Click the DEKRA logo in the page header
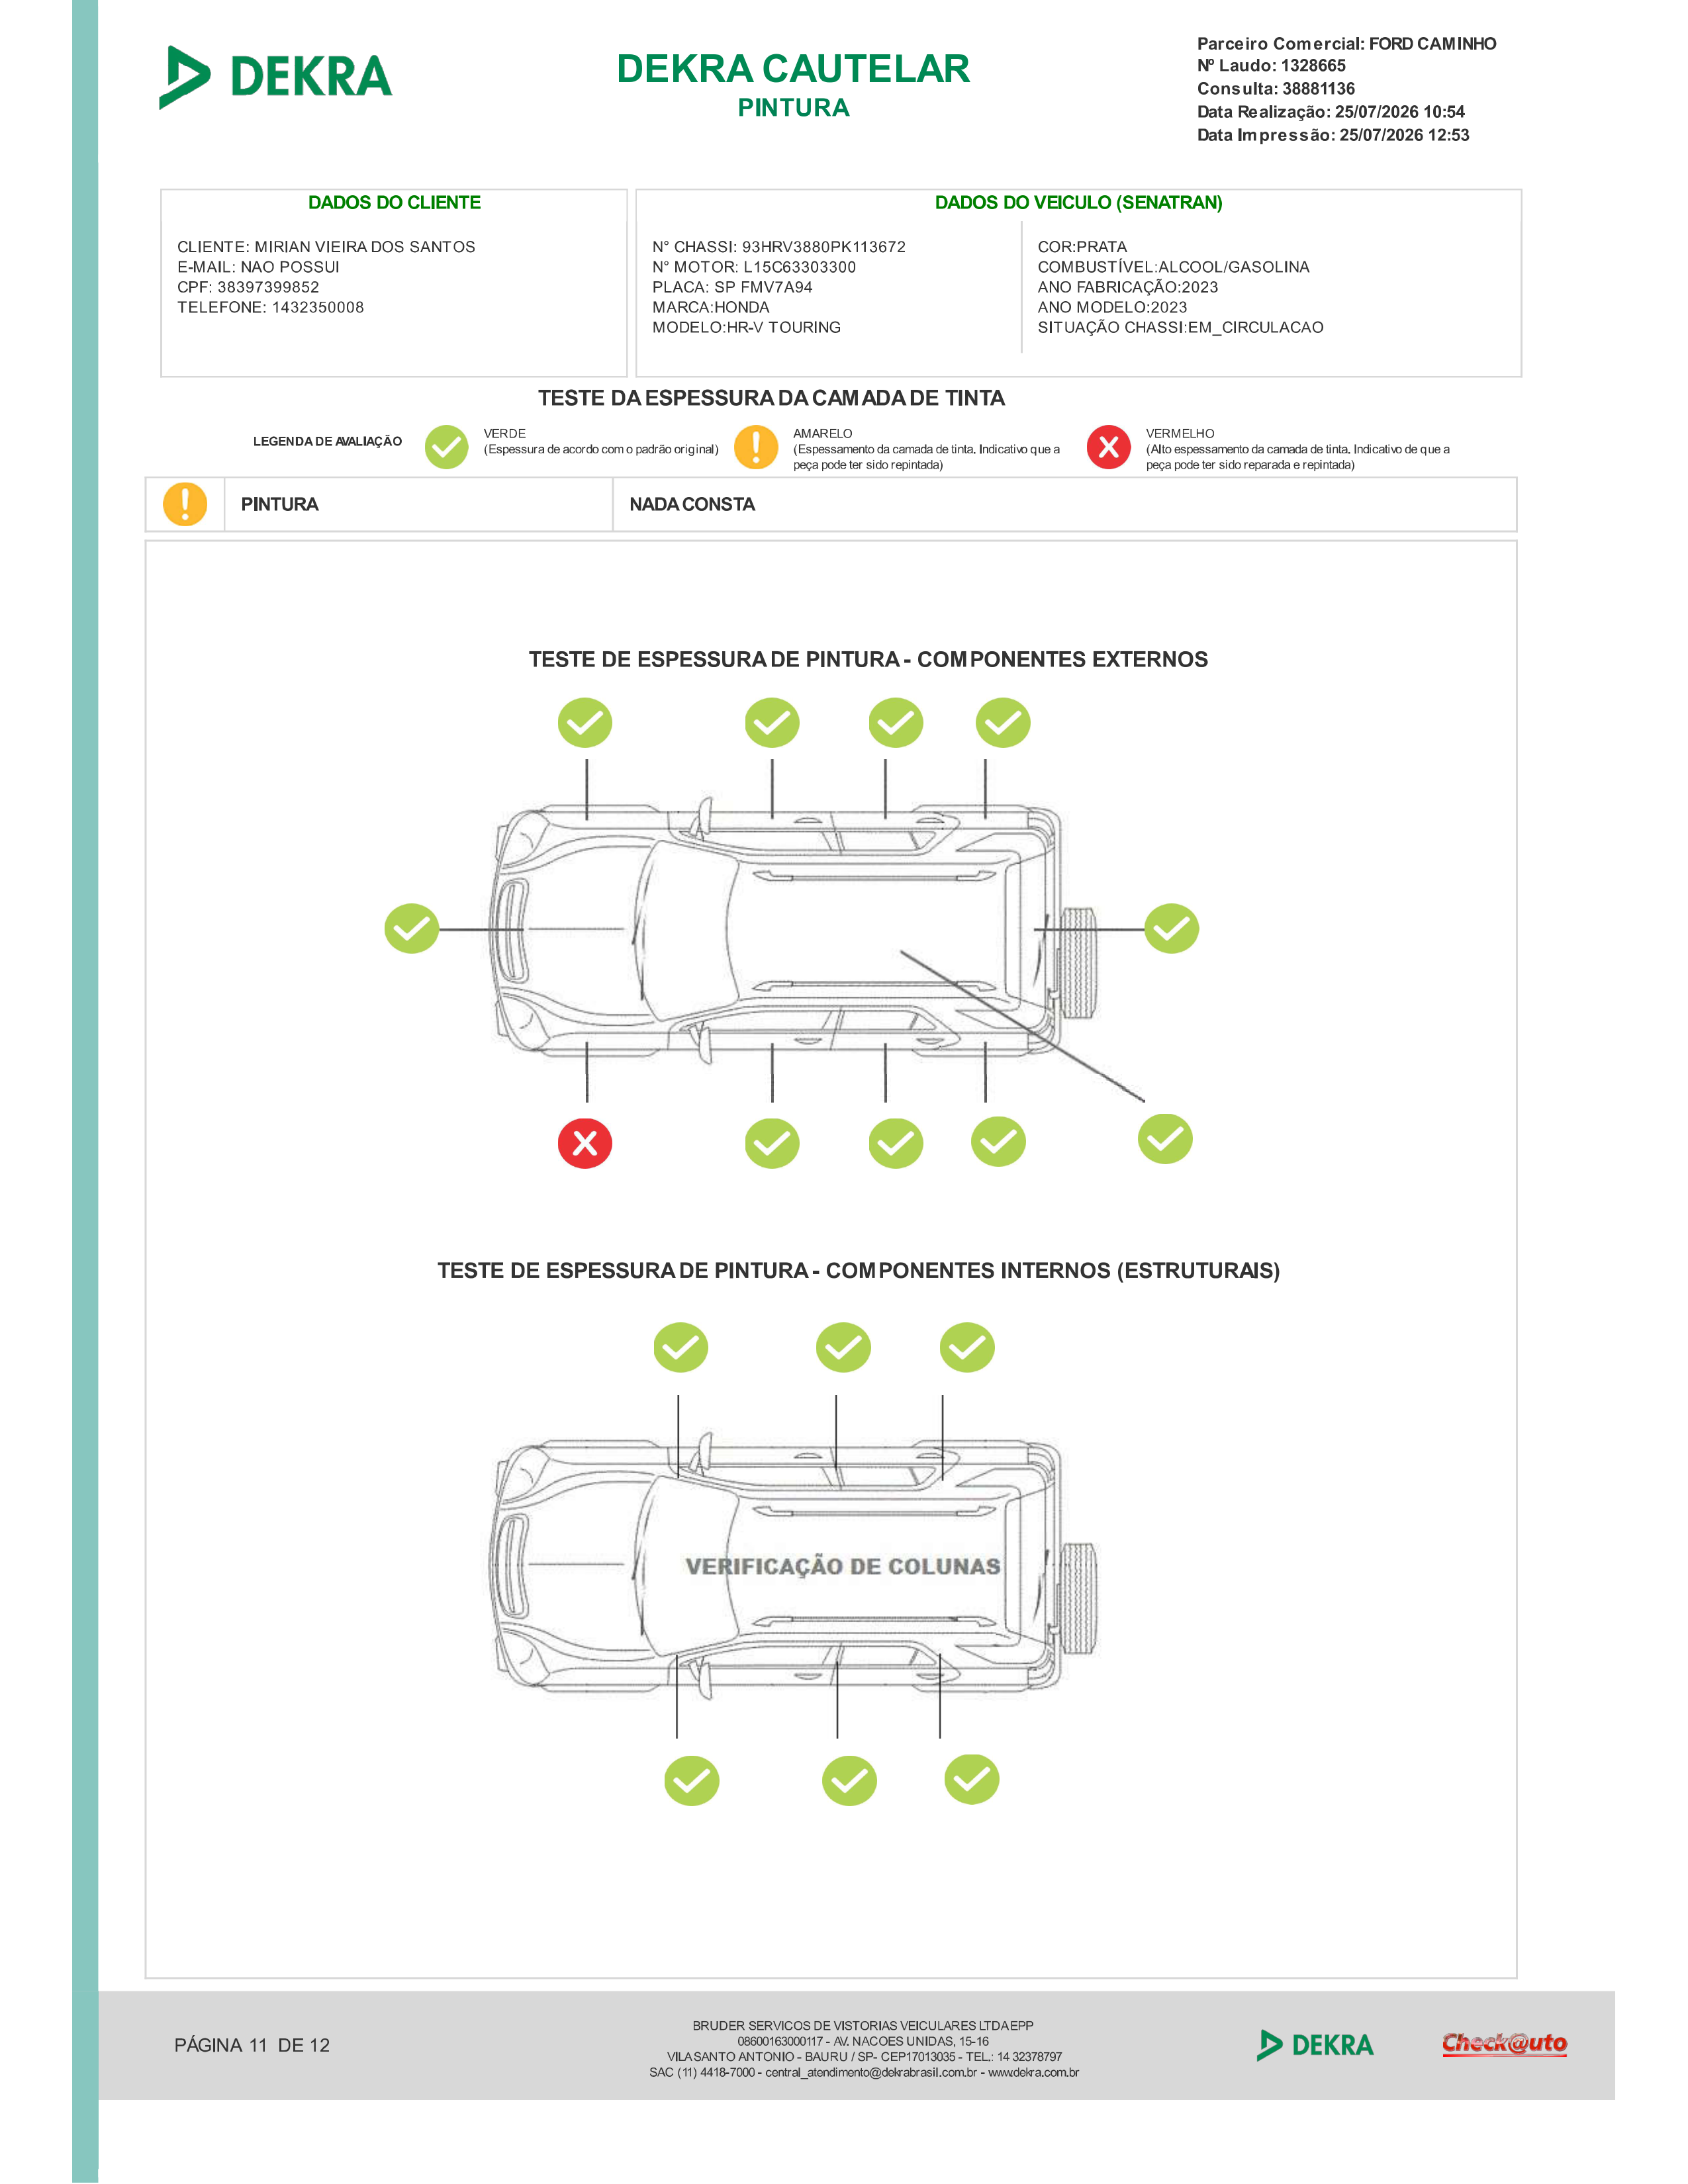The width and height of the screenshot is (1688, 2184). click(275, 77)
